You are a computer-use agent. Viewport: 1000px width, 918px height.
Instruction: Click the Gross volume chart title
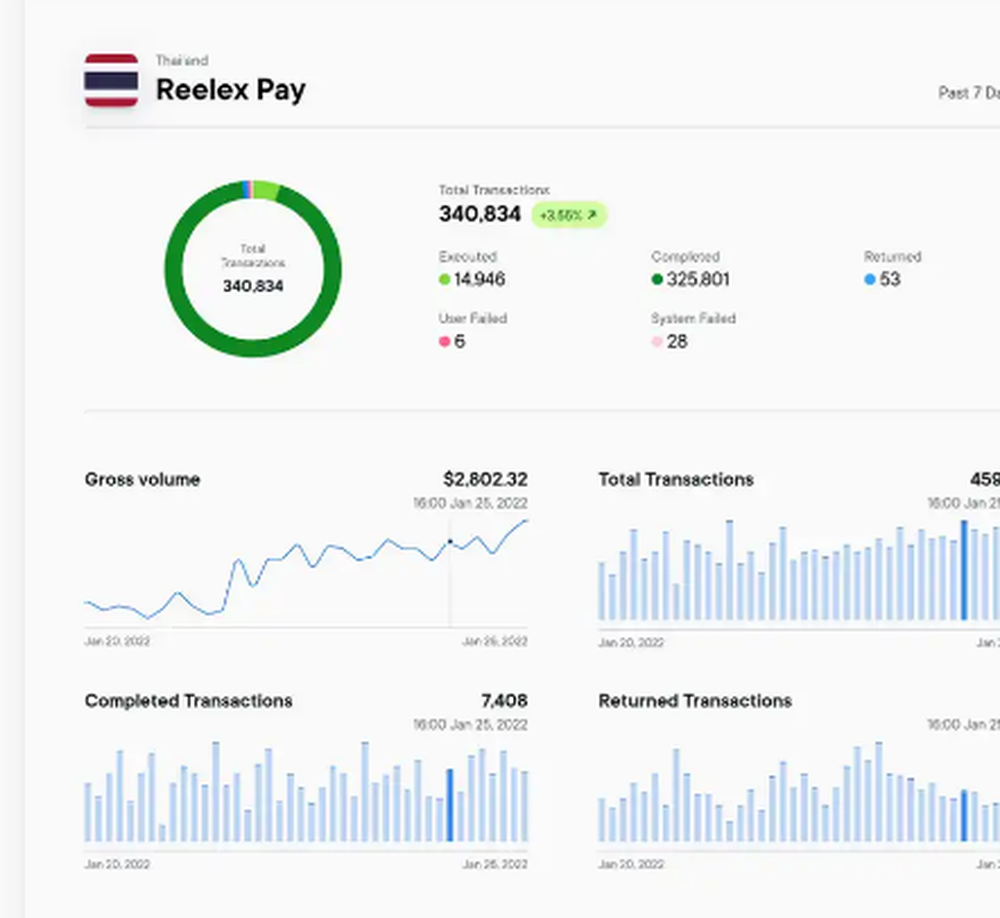click(142, 480)
